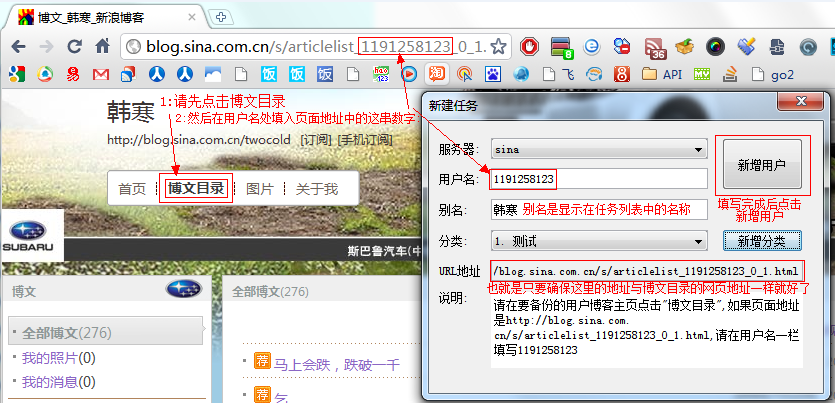Screen dimensions: 835x403
Task: Click the stacked bars extension with badge 8
Action: click(x=561, y=48)
